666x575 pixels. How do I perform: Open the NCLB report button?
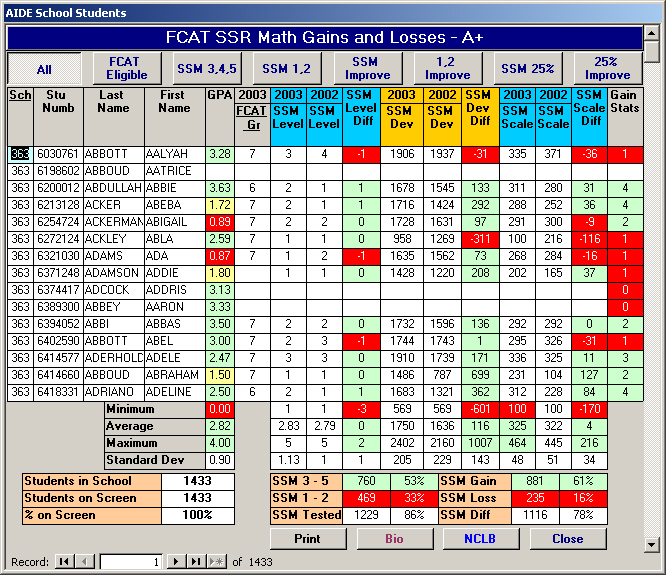(x=481, y=538)
